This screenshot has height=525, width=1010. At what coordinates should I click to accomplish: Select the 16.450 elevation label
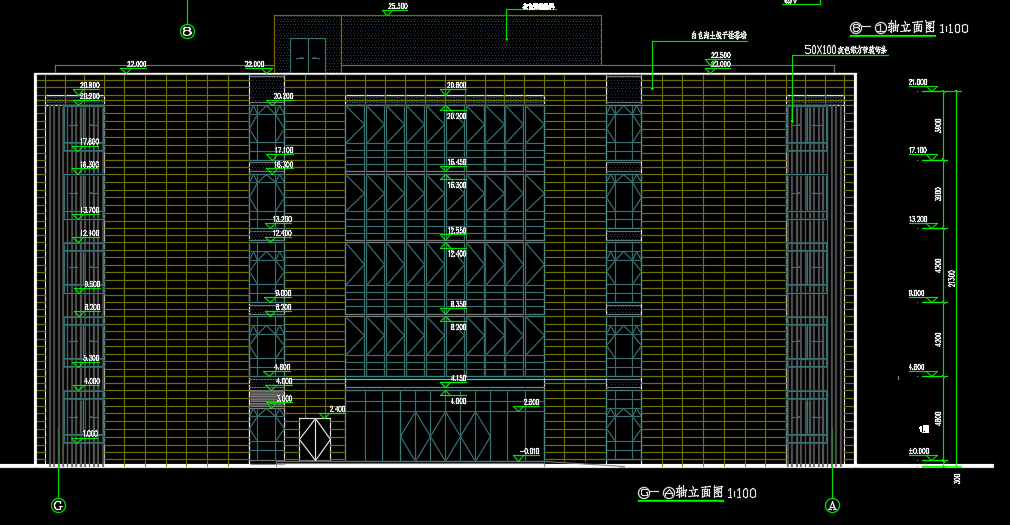coord(457,162)
